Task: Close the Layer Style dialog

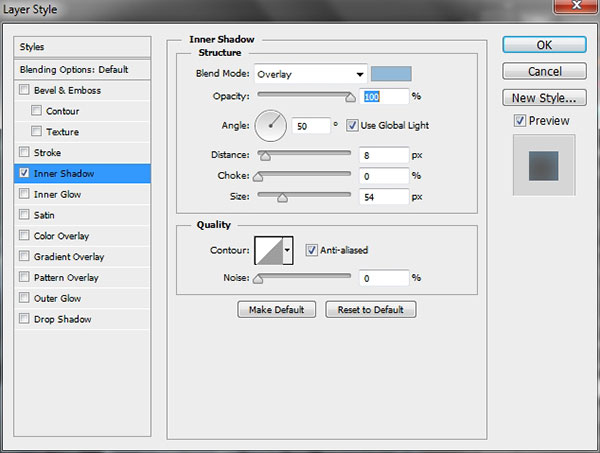Action: click(576, 5)
